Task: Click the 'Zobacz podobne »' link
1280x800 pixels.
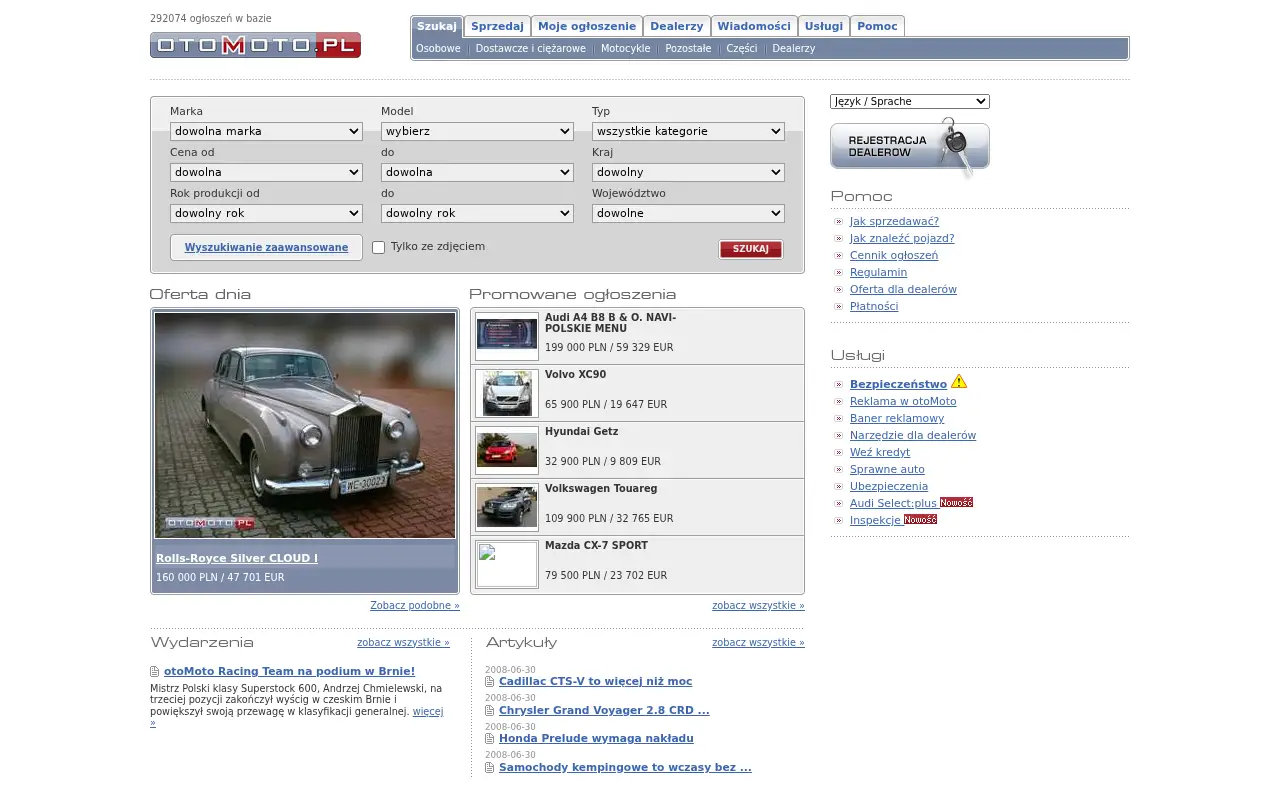Action: click(x=415, y=605)
